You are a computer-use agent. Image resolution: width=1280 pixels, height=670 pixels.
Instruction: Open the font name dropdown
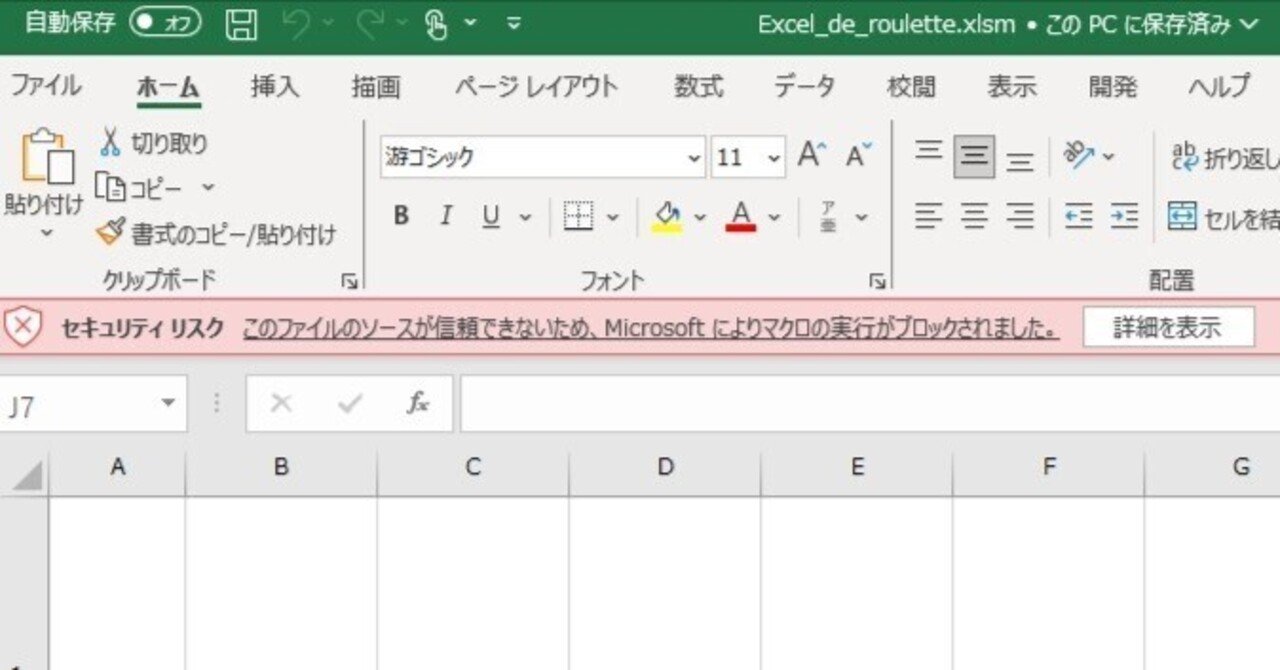tap(695, 157)
